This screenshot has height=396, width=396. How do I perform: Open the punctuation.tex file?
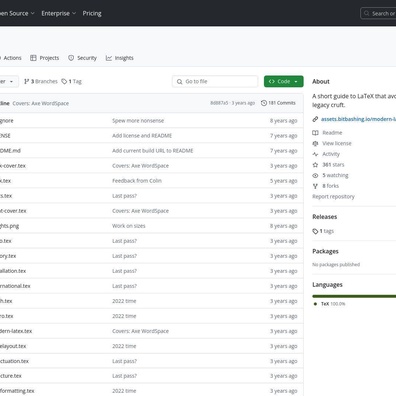click(14, 361)
